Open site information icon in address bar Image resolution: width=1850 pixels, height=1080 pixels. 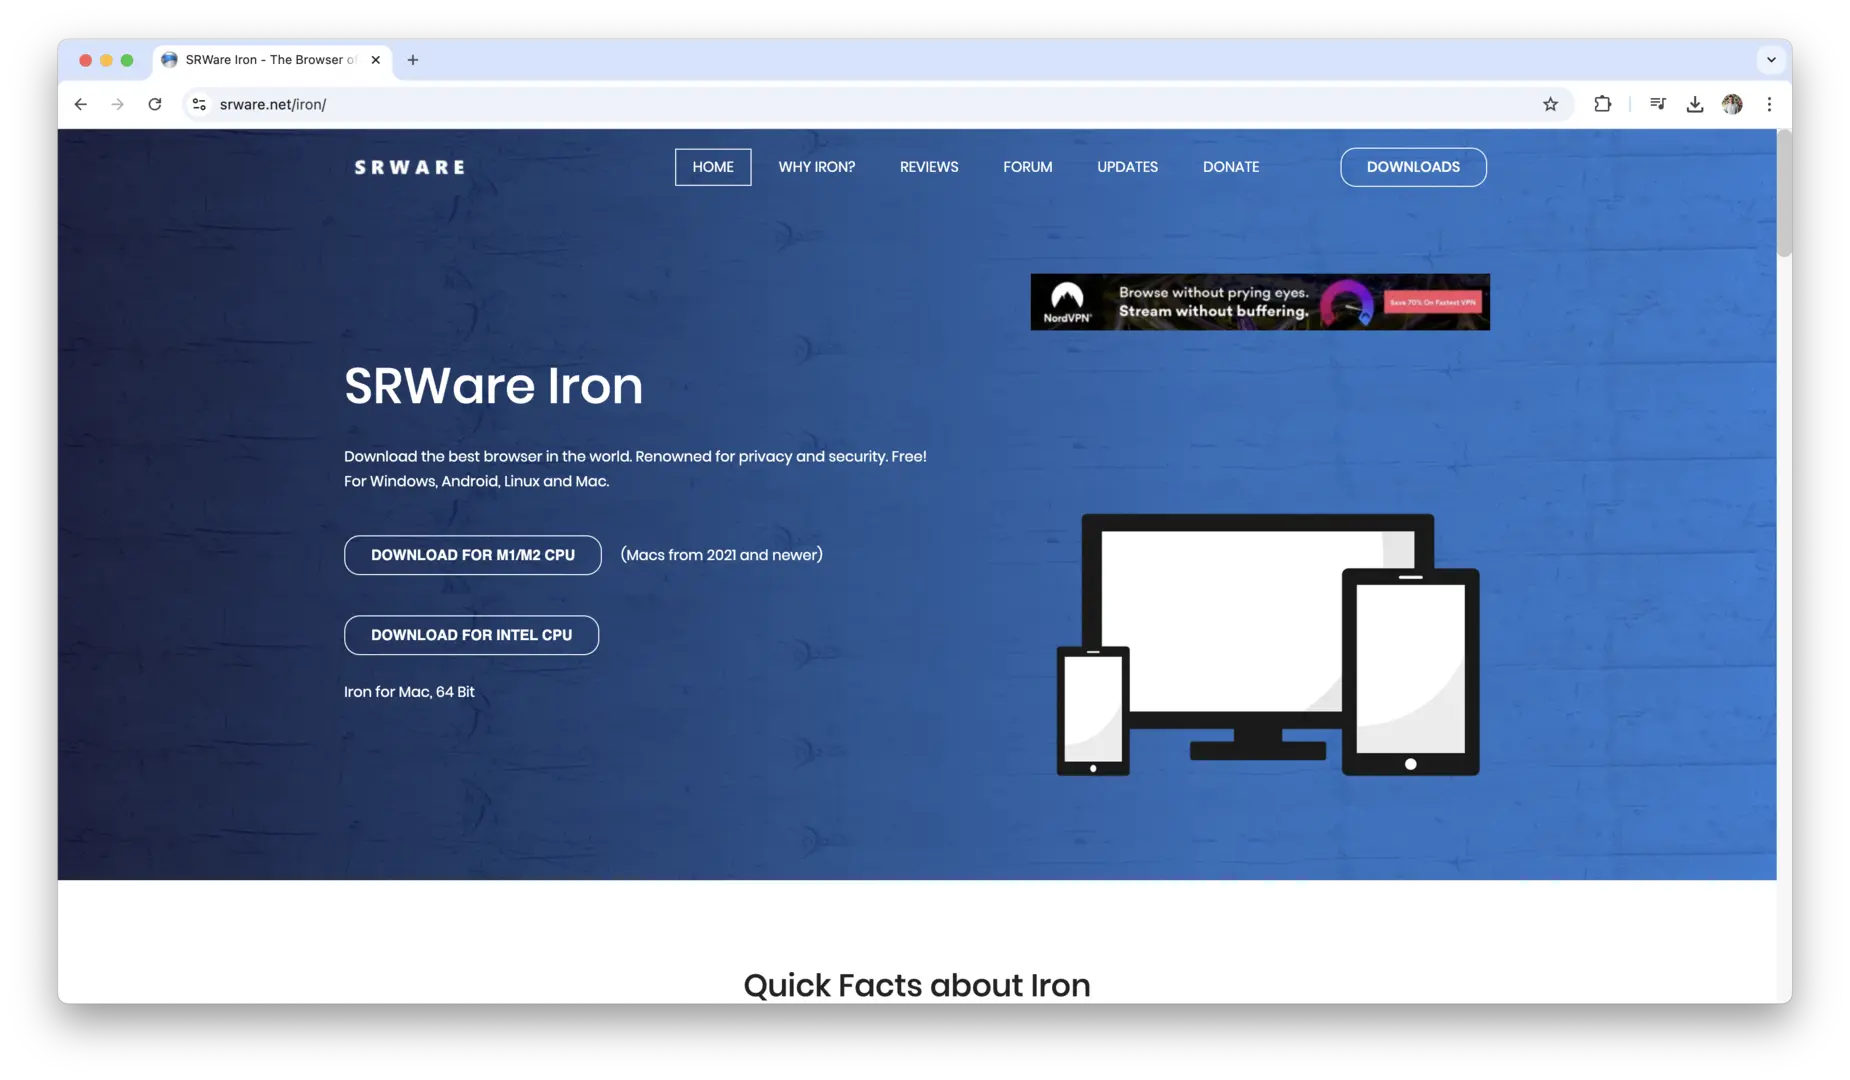pyautogui.click(x=199, y=104)
